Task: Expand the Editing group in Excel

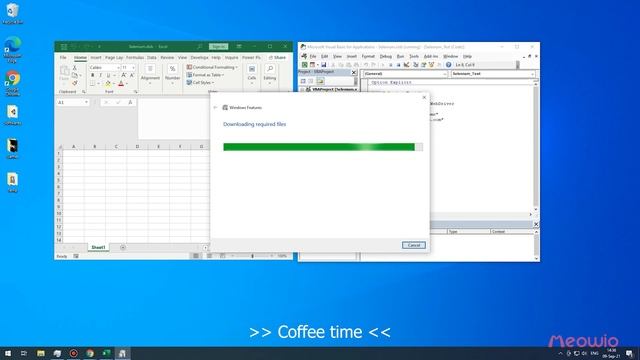Action: pos(270,75)
